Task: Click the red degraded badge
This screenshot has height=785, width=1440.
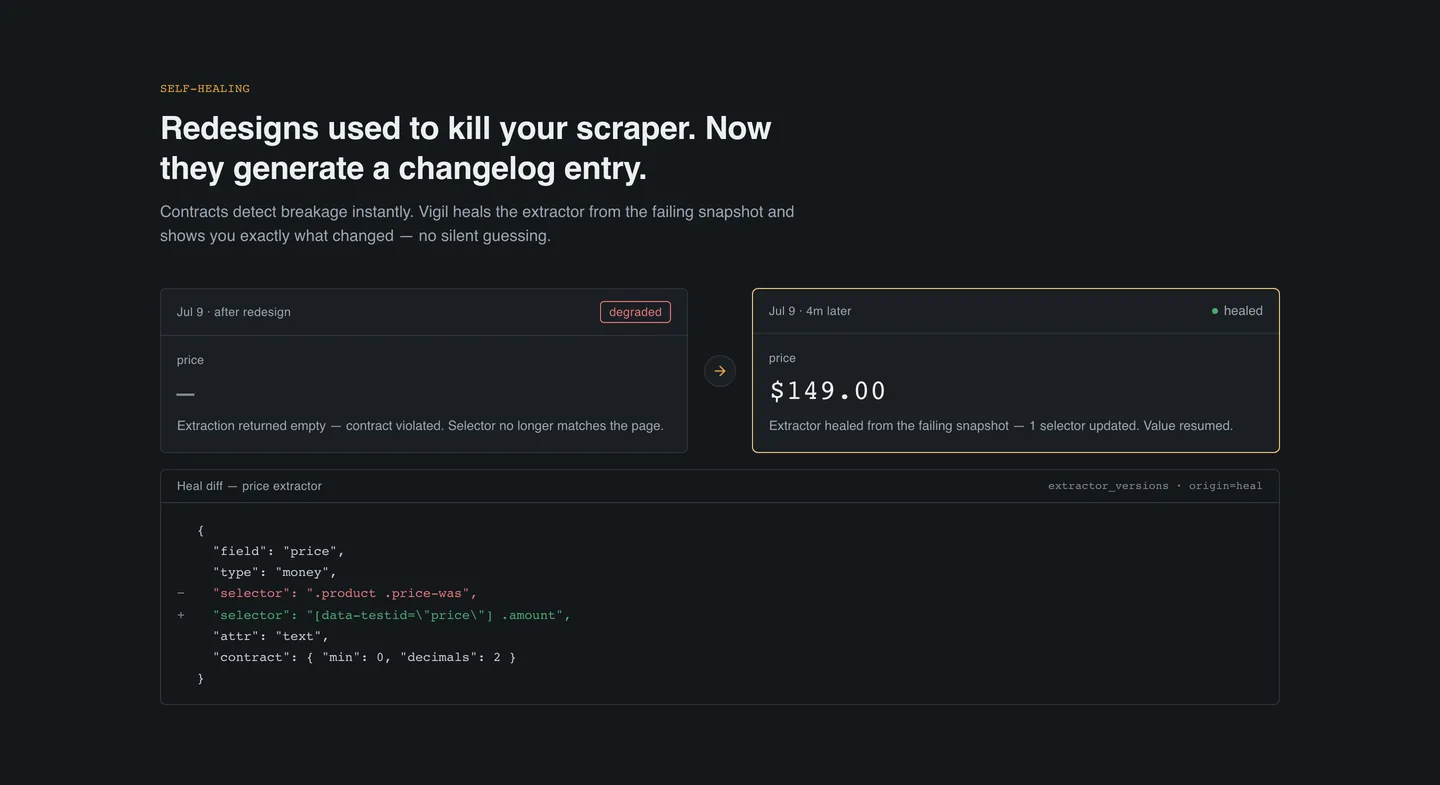Action: tap(635, 312)
